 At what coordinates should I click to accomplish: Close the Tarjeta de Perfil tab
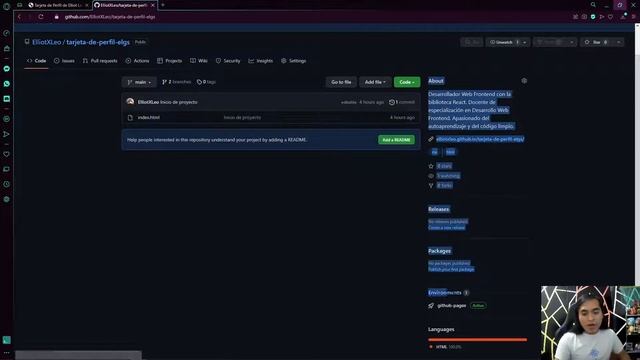(x=87, y=5)
